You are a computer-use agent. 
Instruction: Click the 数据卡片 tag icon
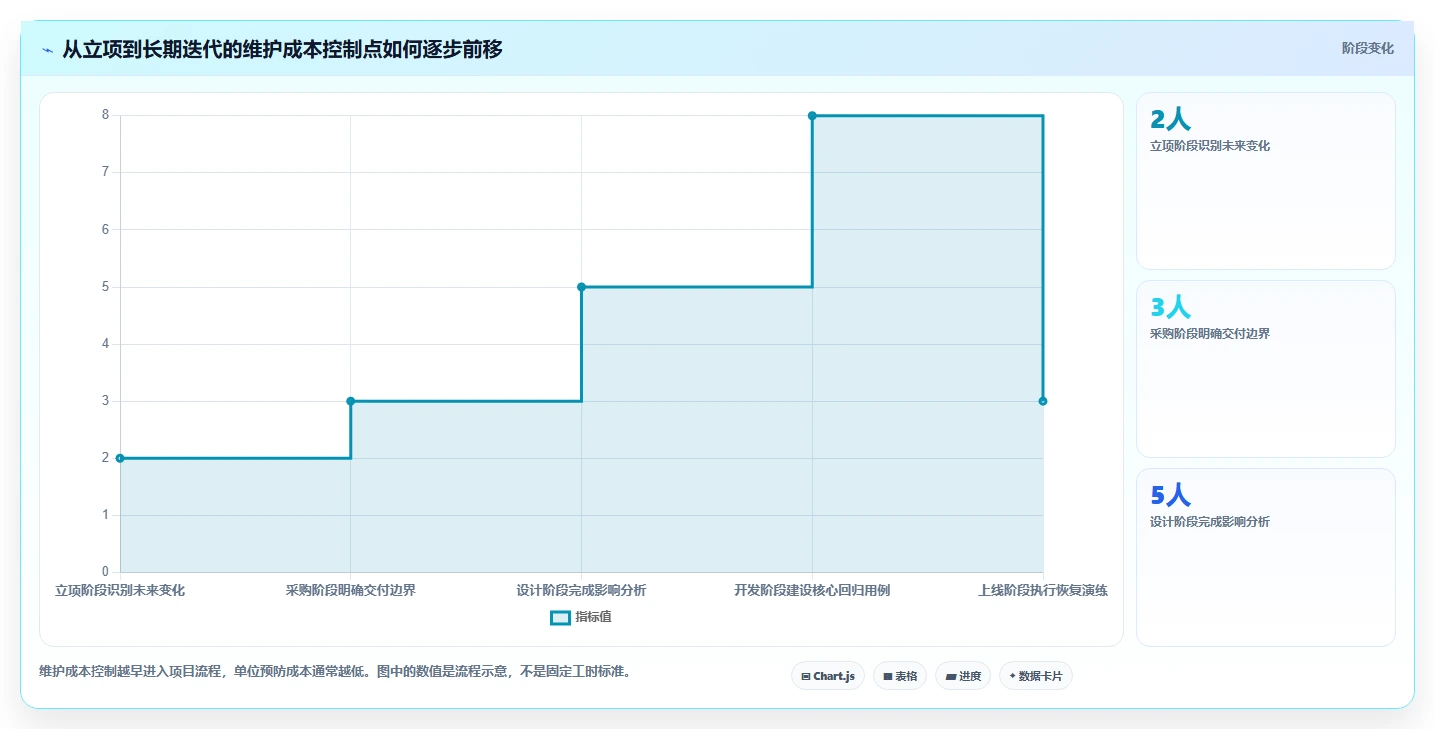pos(1013,677)
